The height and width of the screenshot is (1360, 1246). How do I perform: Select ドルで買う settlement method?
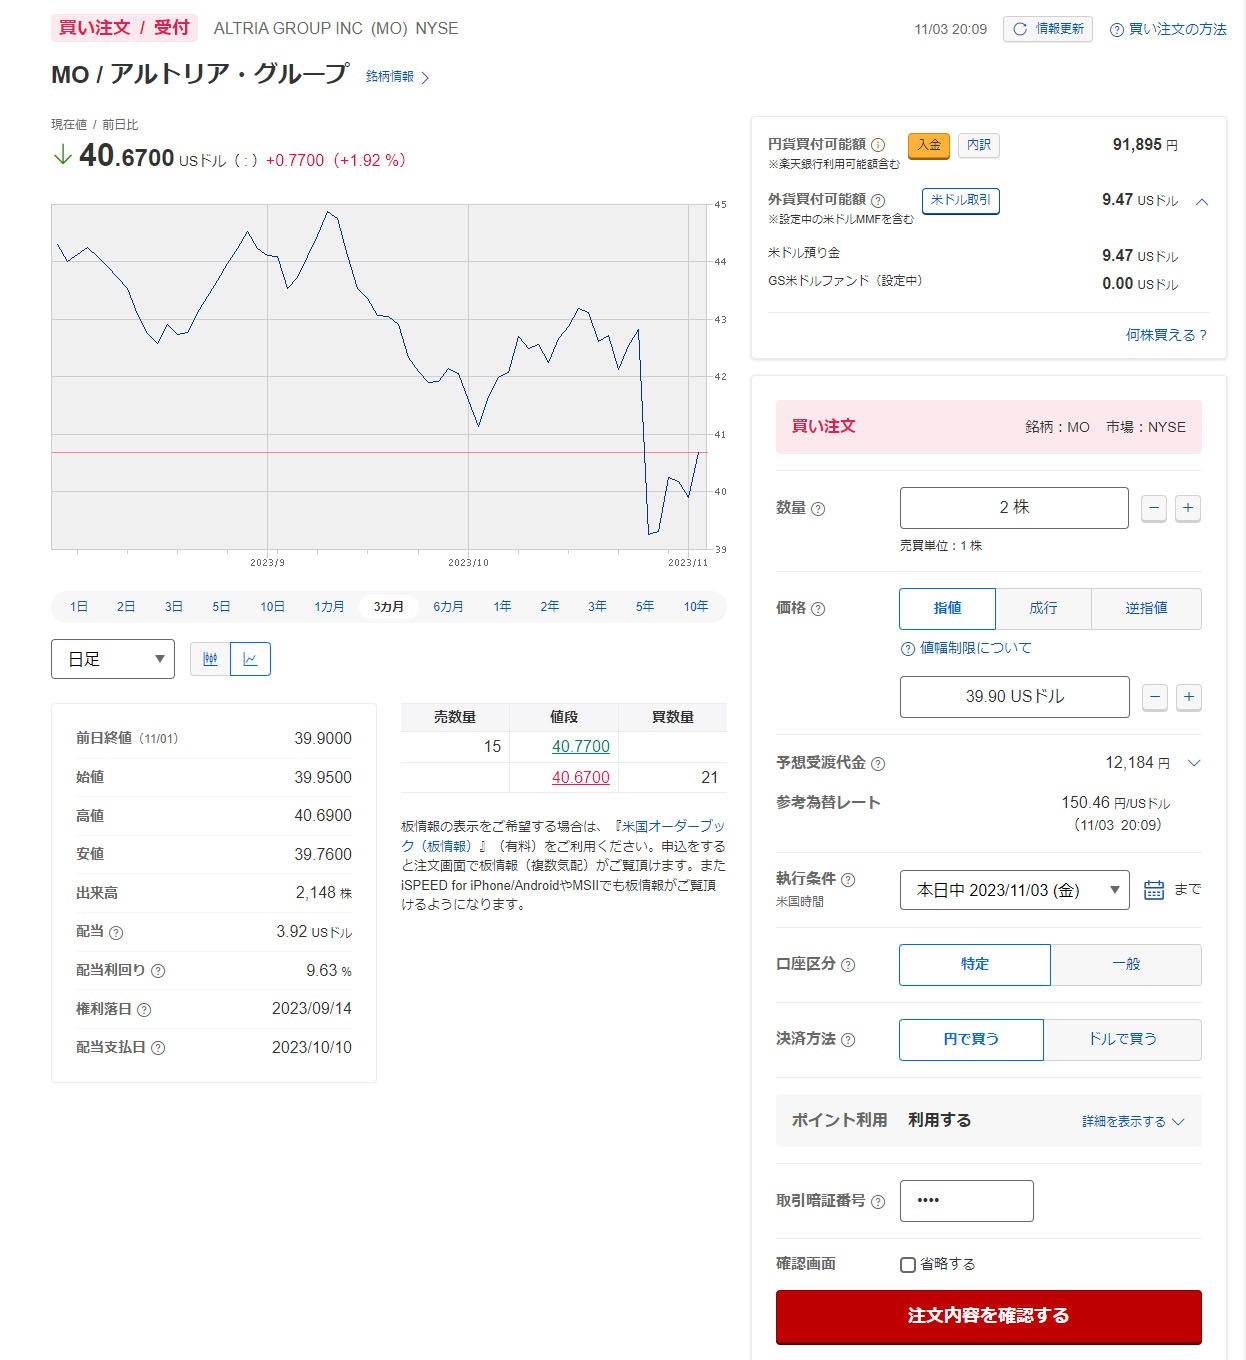pos(1122,1039)
